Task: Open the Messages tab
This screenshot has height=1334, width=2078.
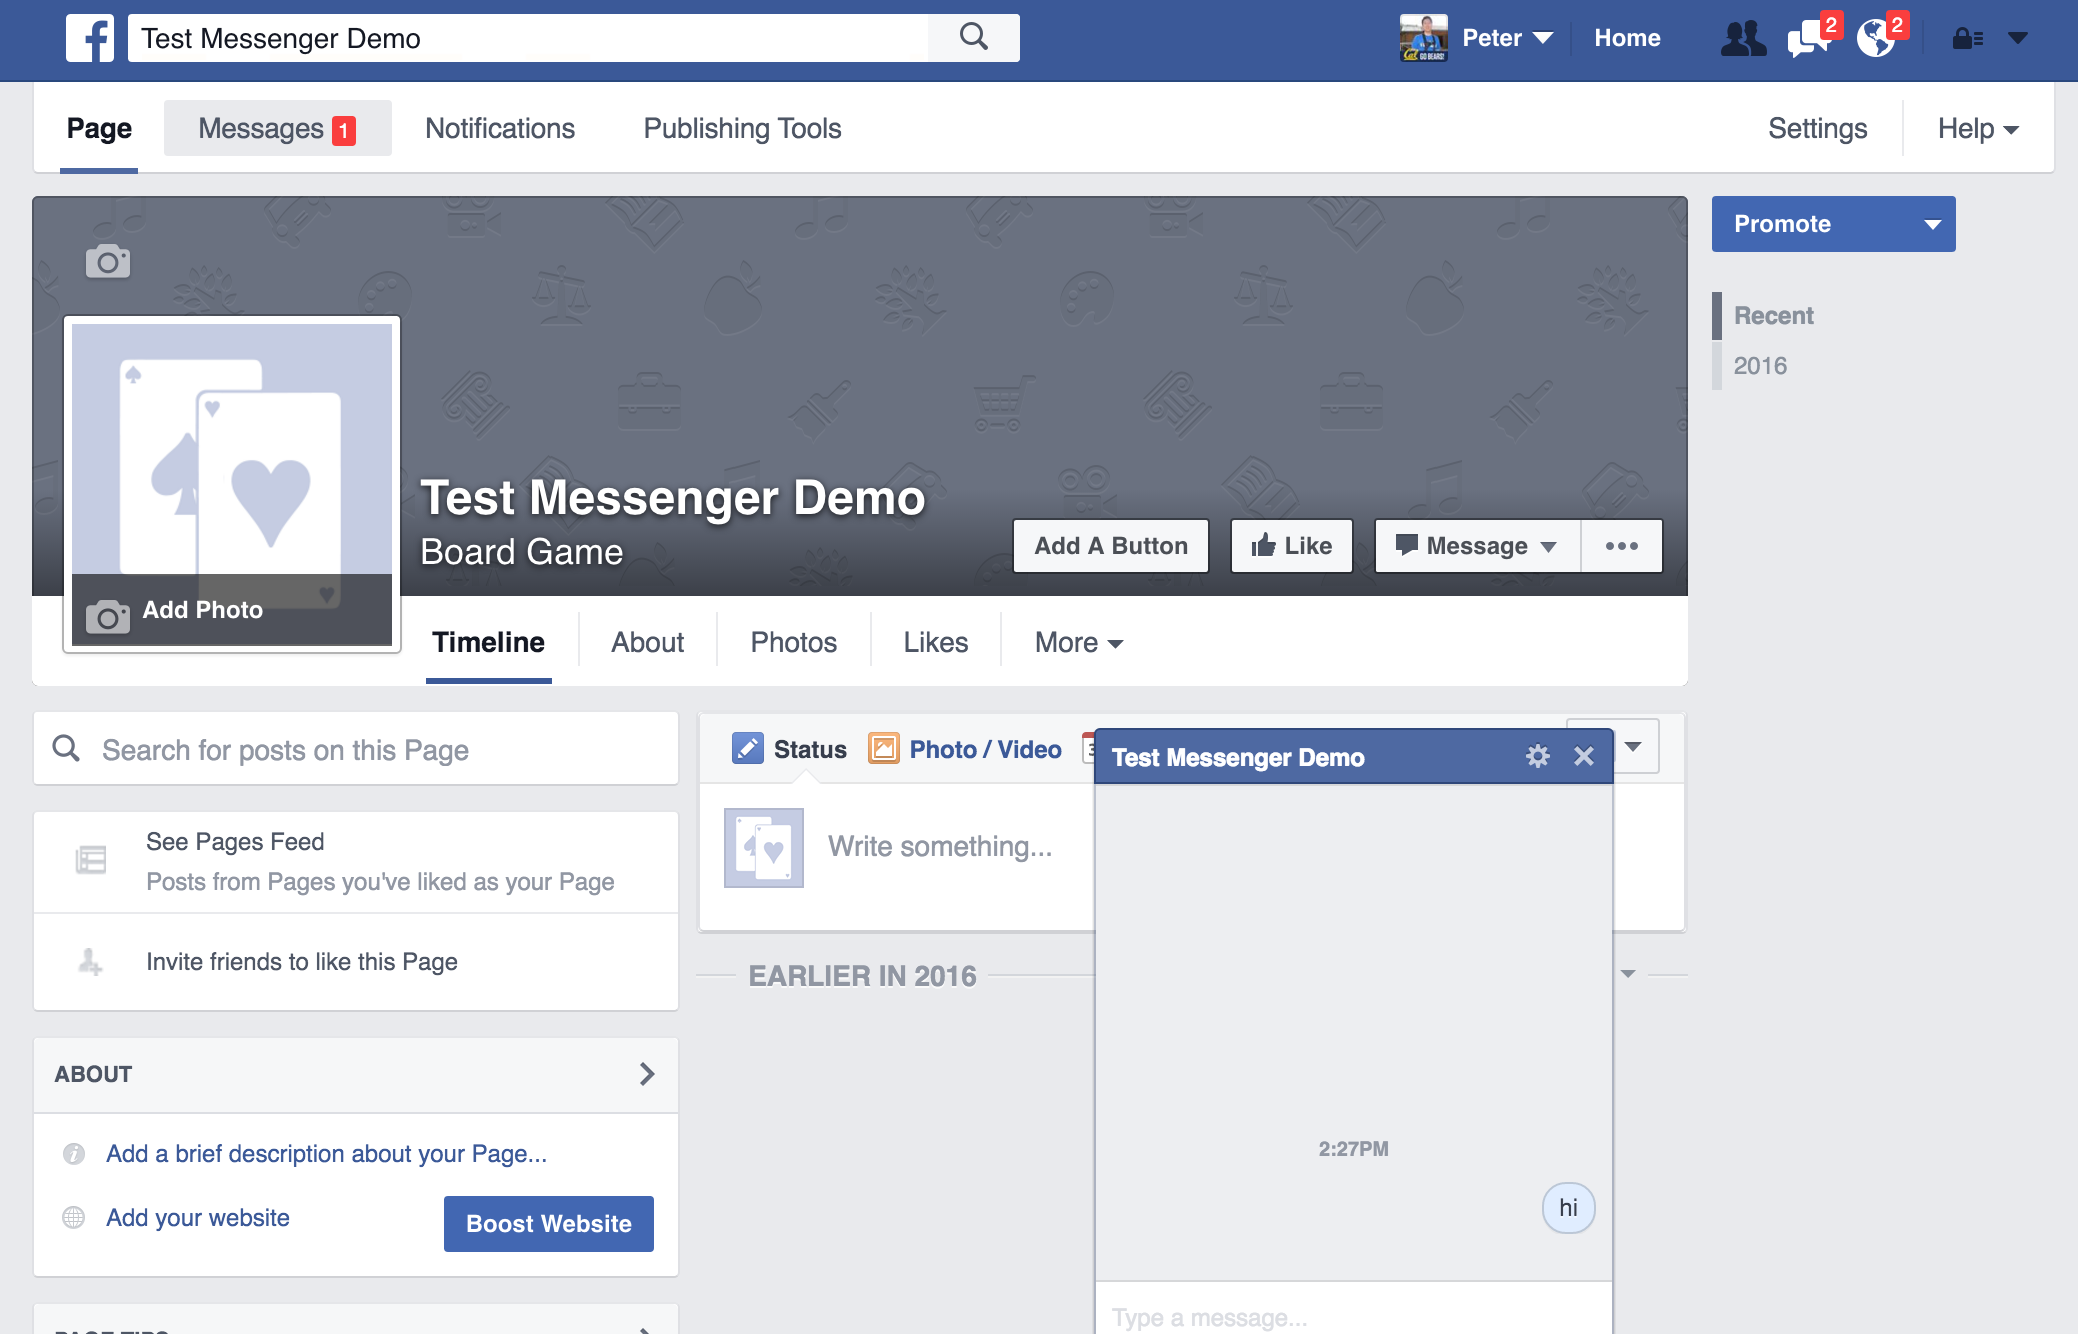Action: [x=277, y=128]
